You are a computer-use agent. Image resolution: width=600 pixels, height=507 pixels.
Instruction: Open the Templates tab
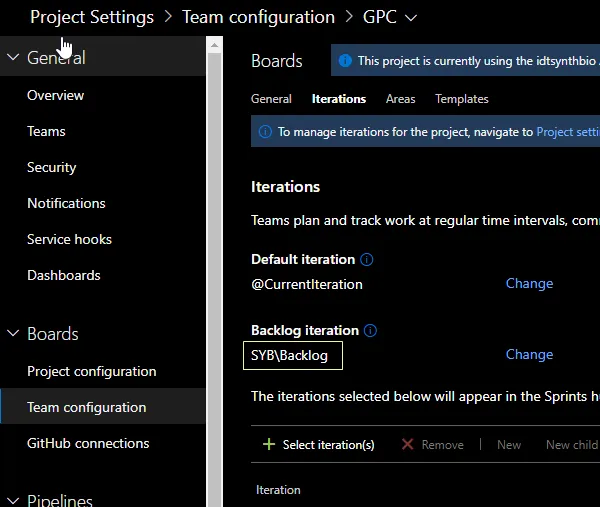click(x=462, y=99)
